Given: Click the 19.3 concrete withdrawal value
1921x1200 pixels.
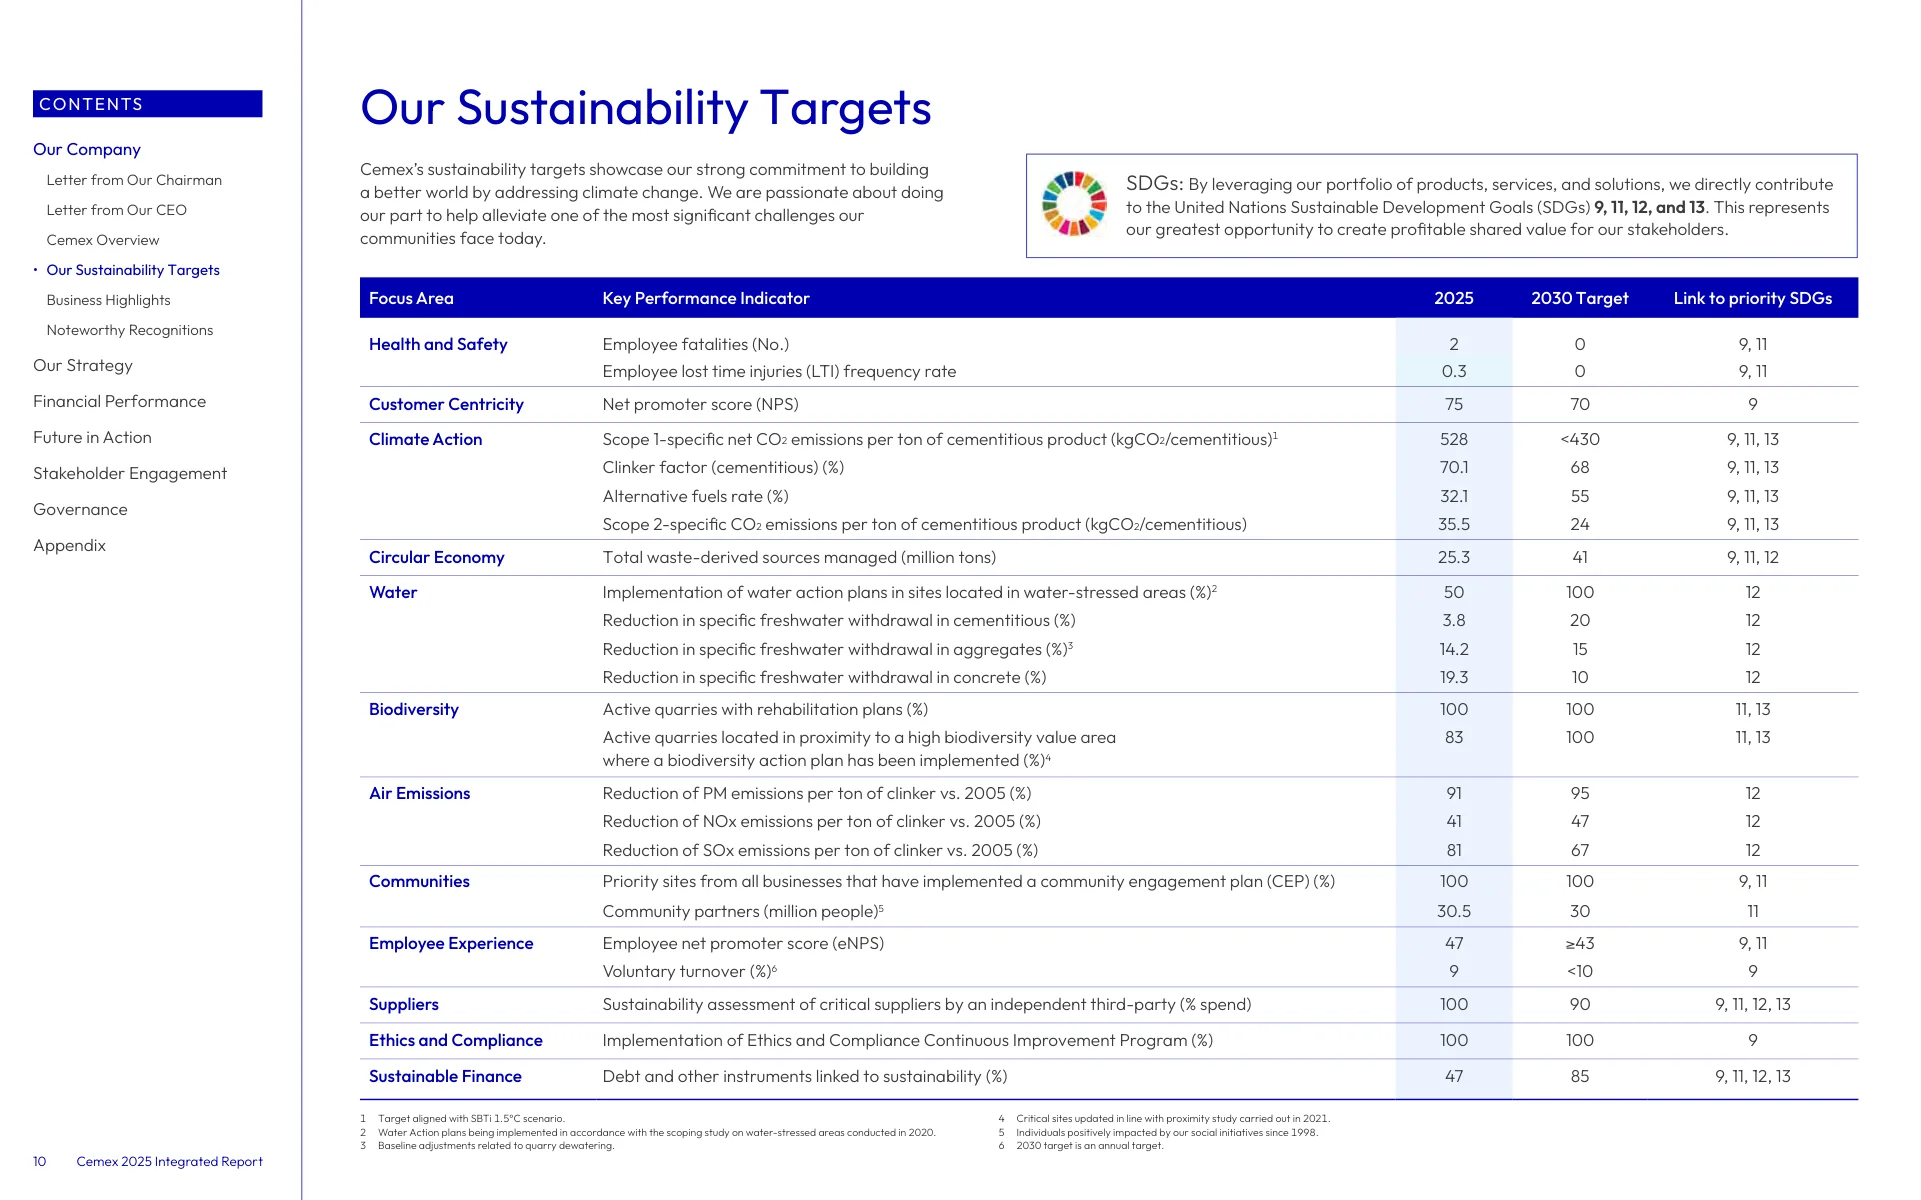Looking at the screenshot, I should pyautogui.click(x=1454, y=677).
